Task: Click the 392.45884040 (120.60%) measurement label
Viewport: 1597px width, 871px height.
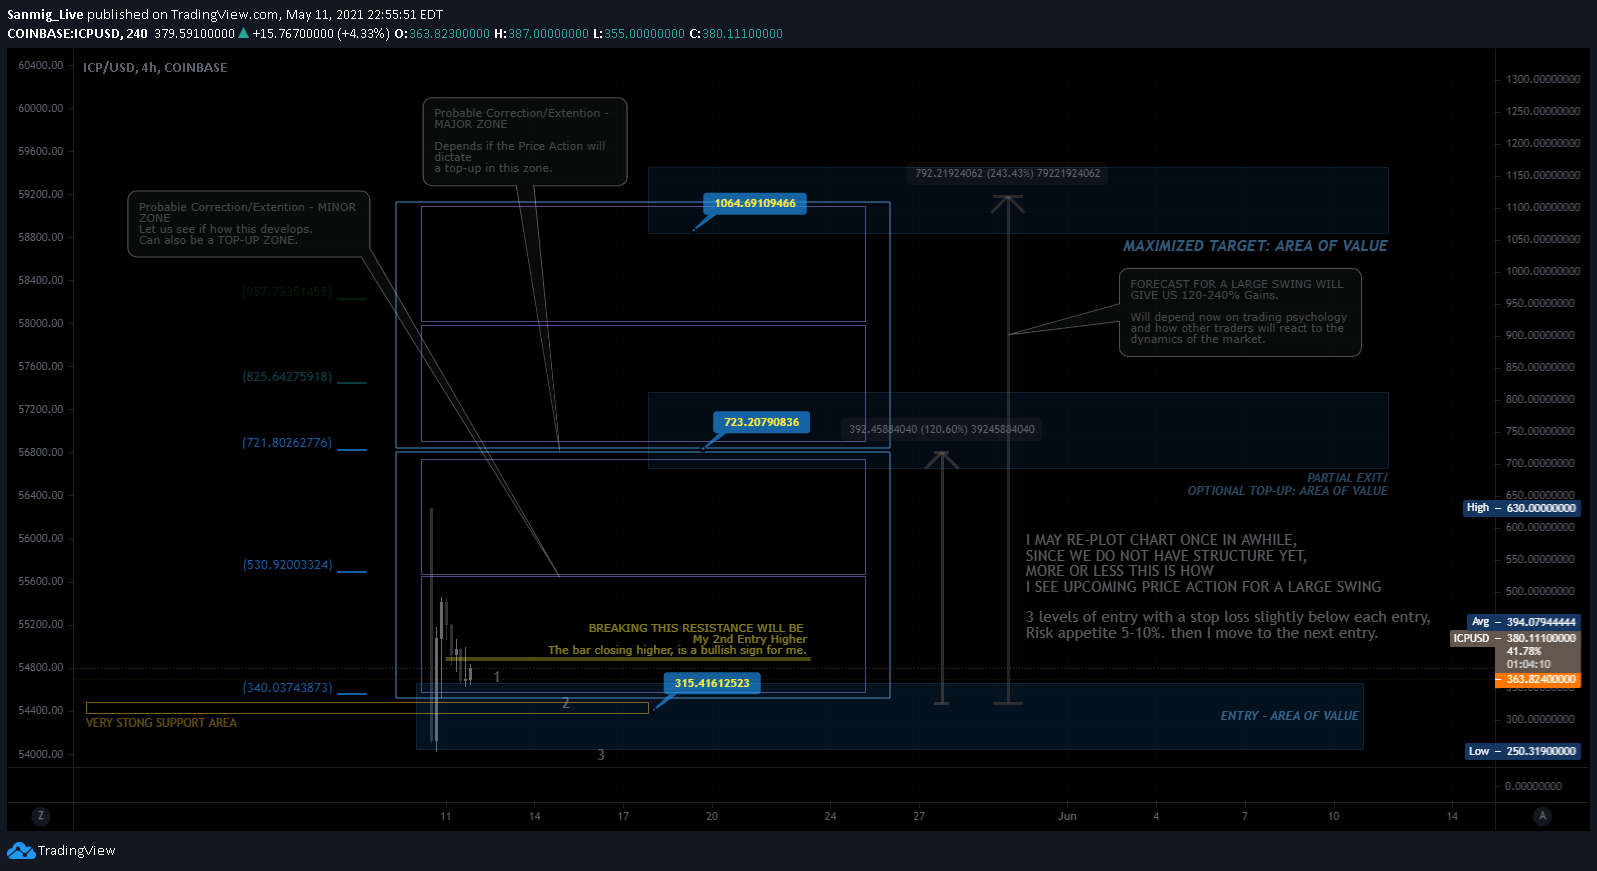Action: click(x=942, y=429)
